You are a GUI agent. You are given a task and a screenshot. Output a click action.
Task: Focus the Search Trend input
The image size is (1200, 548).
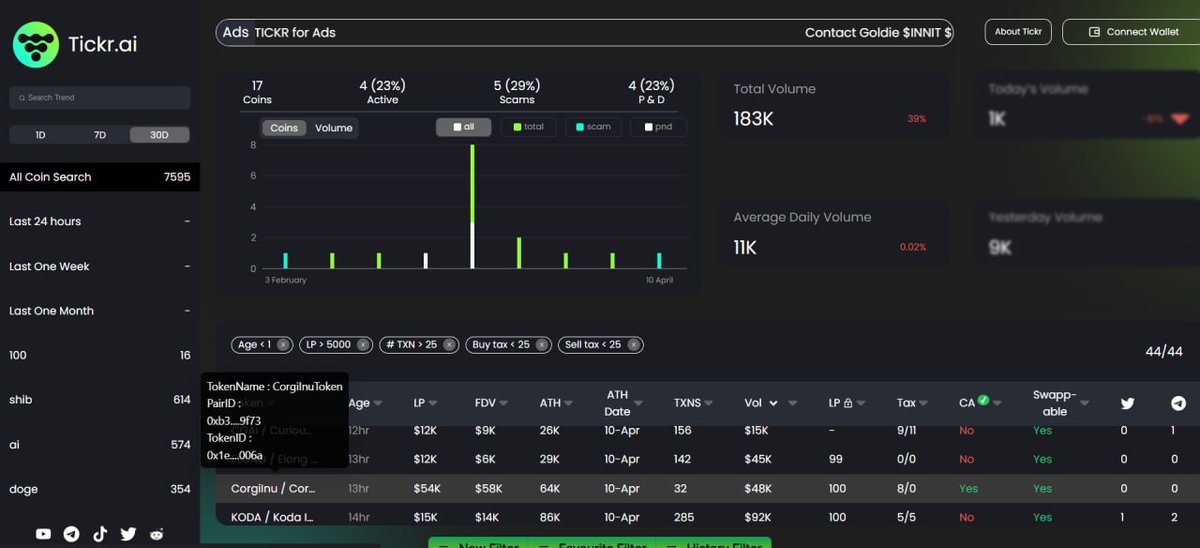(100, 98)
